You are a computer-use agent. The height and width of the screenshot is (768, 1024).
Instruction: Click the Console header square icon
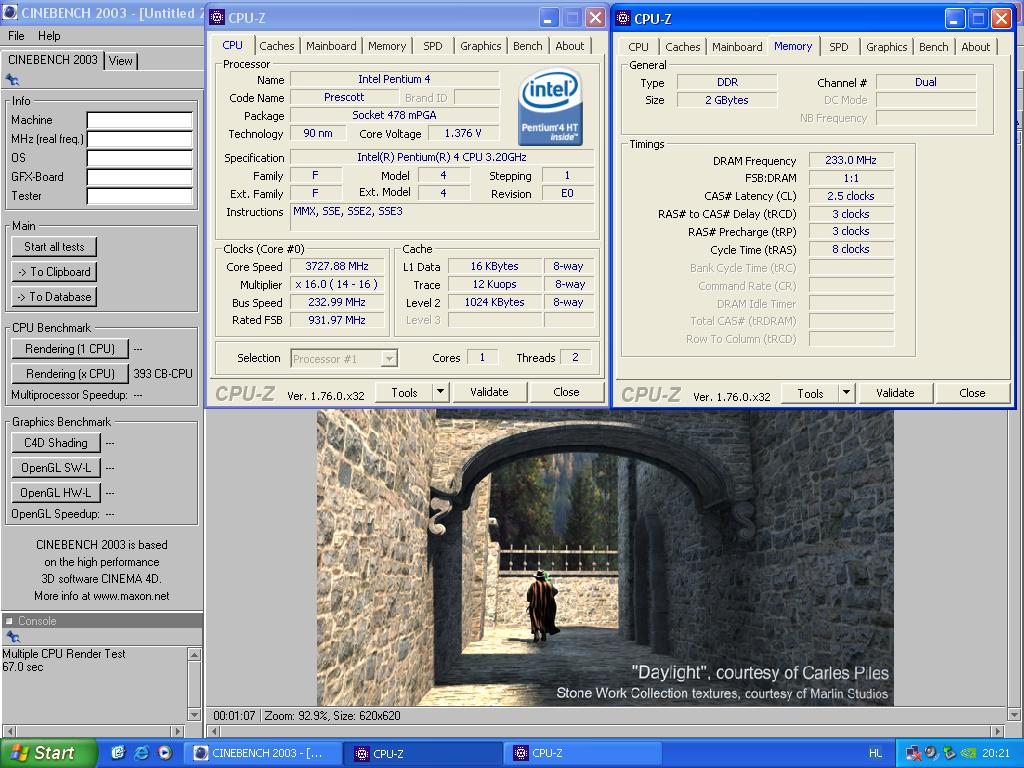(x=9, y=621)
